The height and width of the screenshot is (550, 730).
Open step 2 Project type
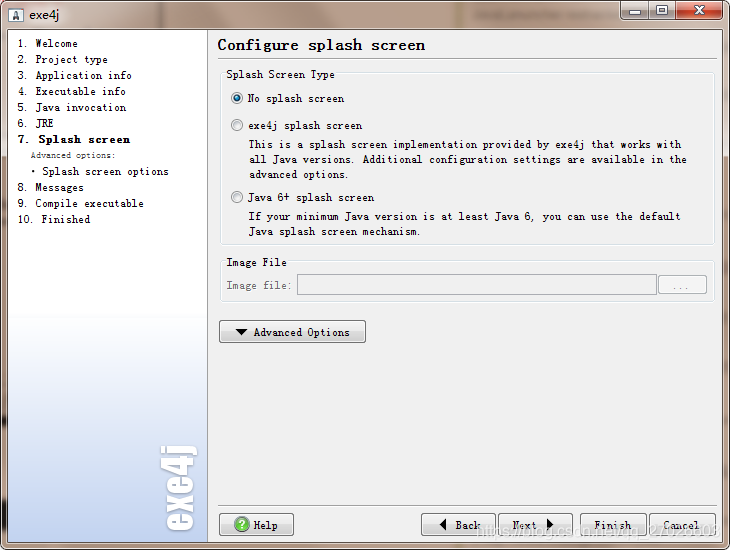point(63,59)
